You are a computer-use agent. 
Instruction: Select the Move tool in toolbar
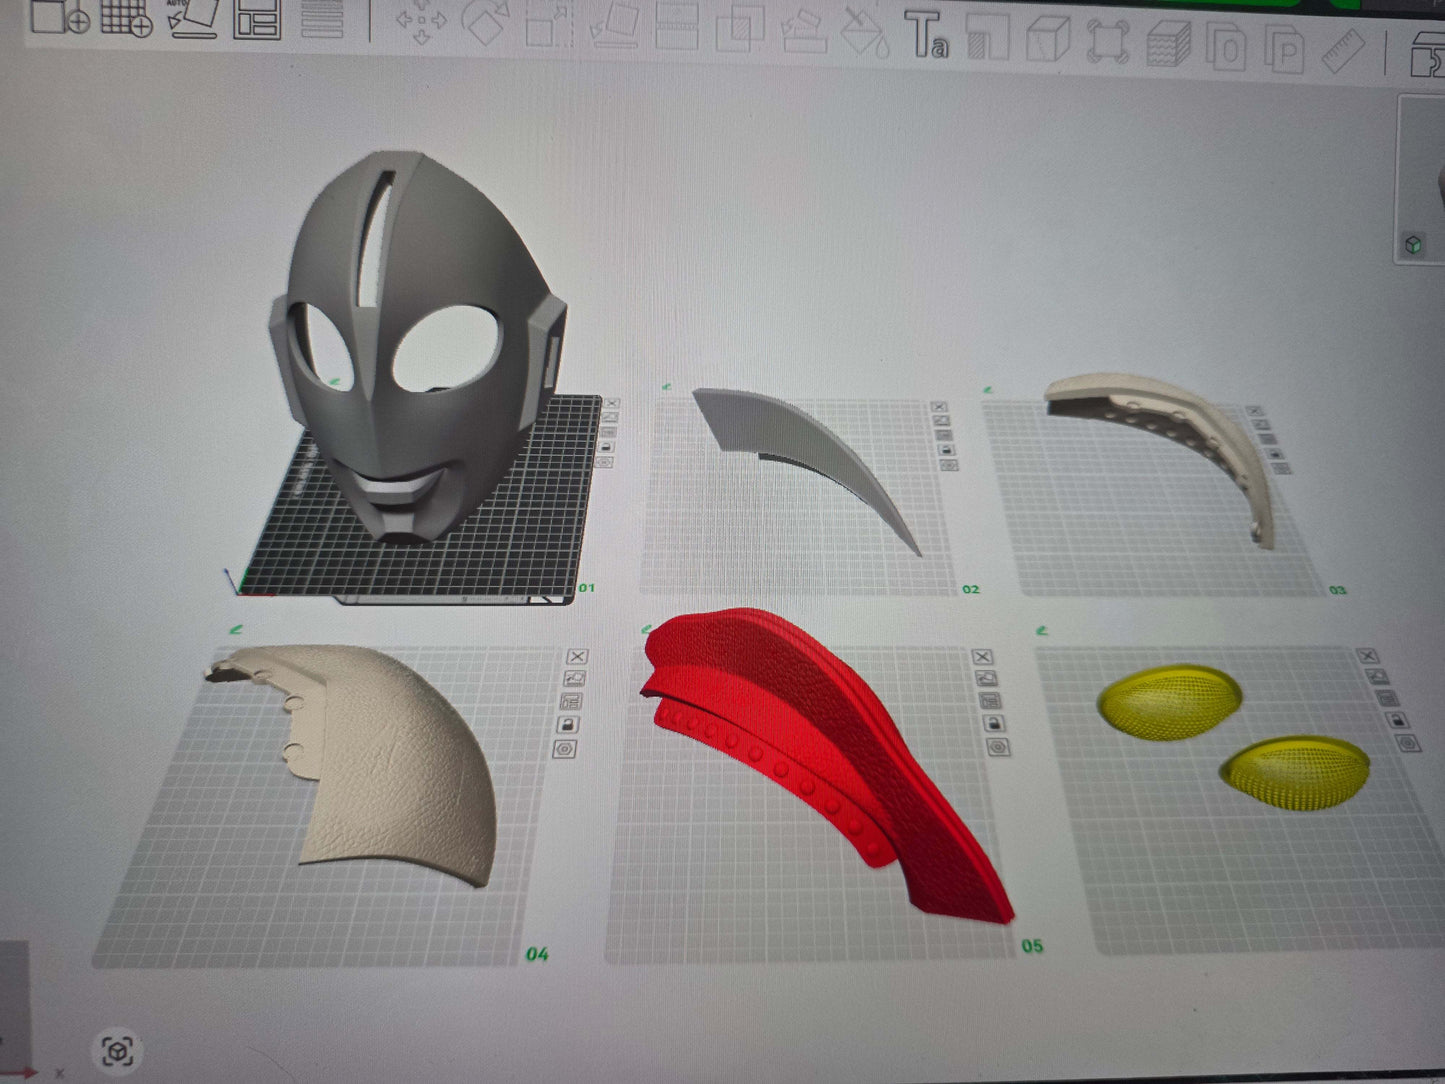(x=421, y=22)
